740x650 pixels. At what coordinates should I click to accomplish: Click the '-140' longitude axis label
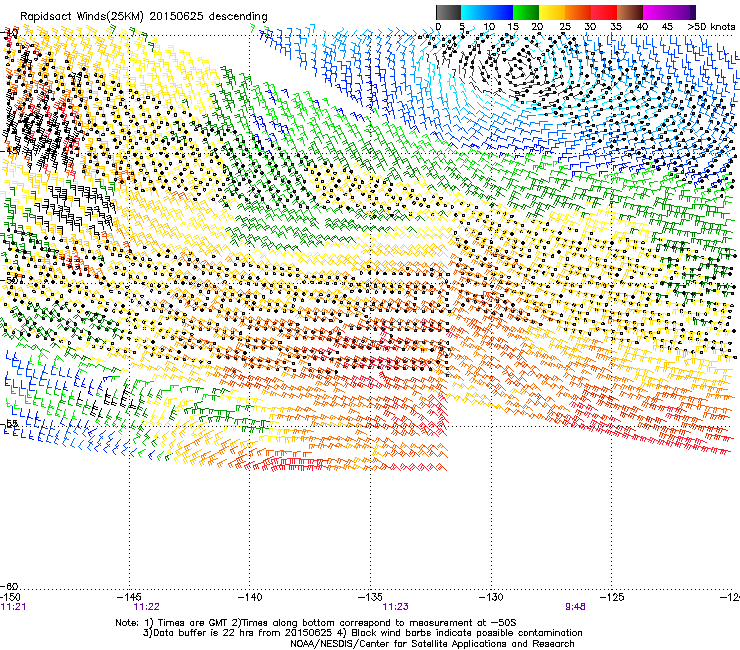tap(249, 597)
